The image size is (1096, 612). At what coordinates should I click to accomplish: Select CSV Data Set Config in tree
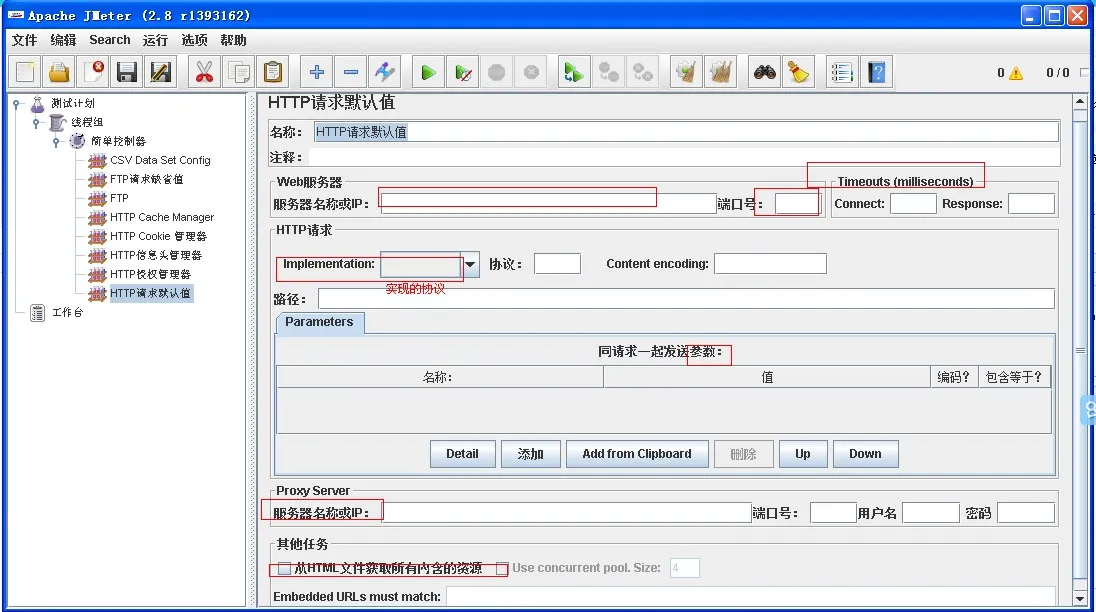(160, 160)
